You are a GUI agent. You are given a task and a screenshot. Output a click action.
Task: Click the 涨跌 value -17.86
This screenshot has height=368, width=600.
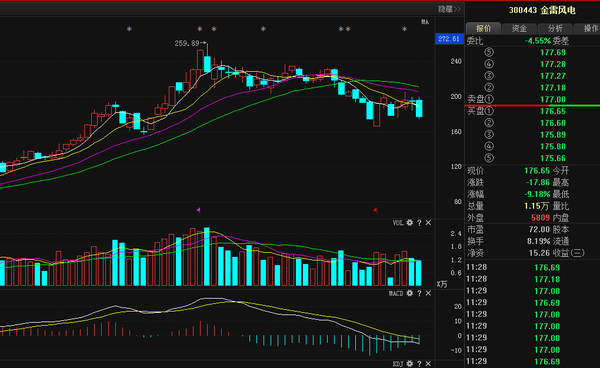537,182
